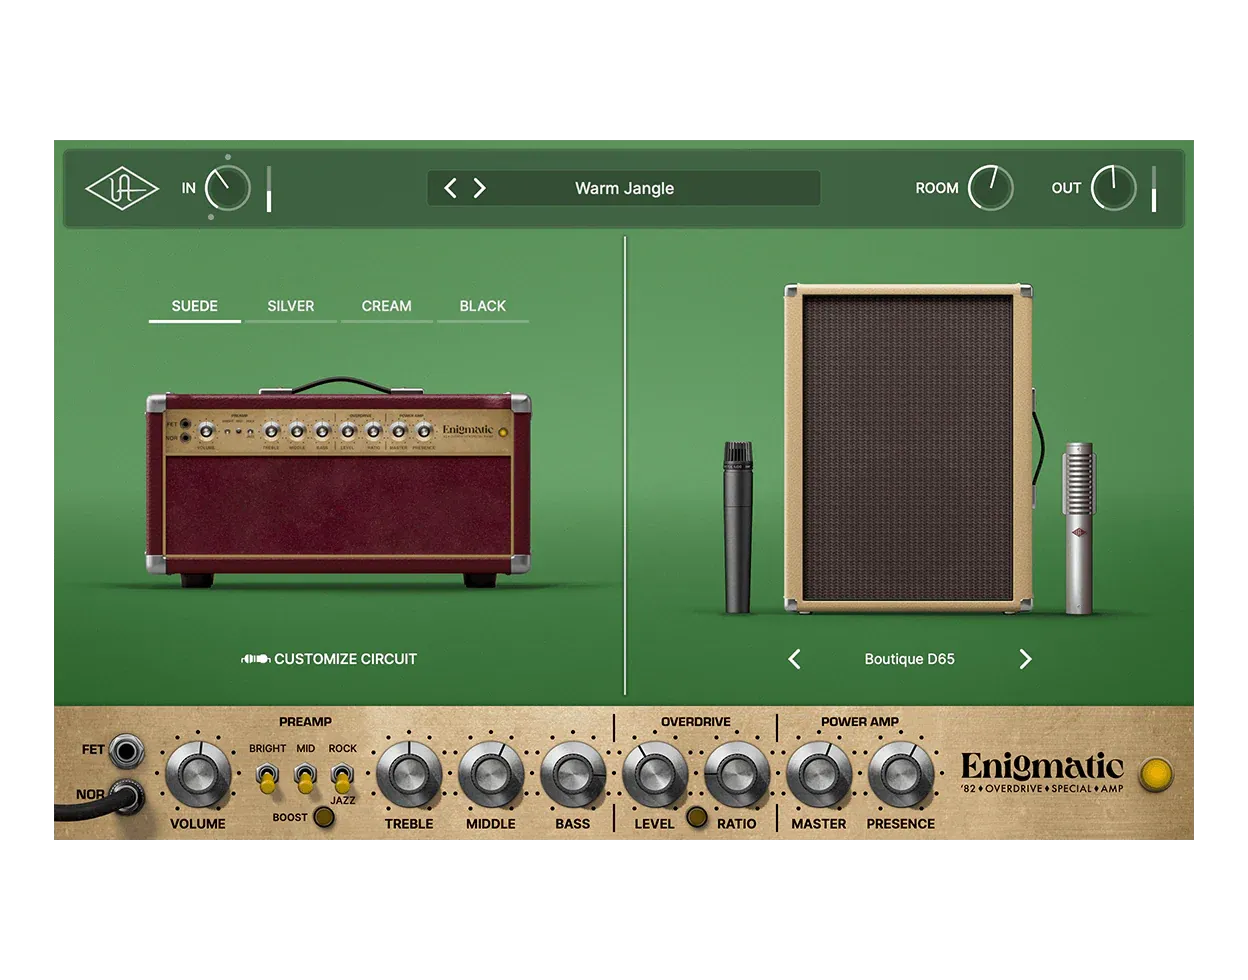Click the BASS knob

pyautogui.click(x=573, y=775)
